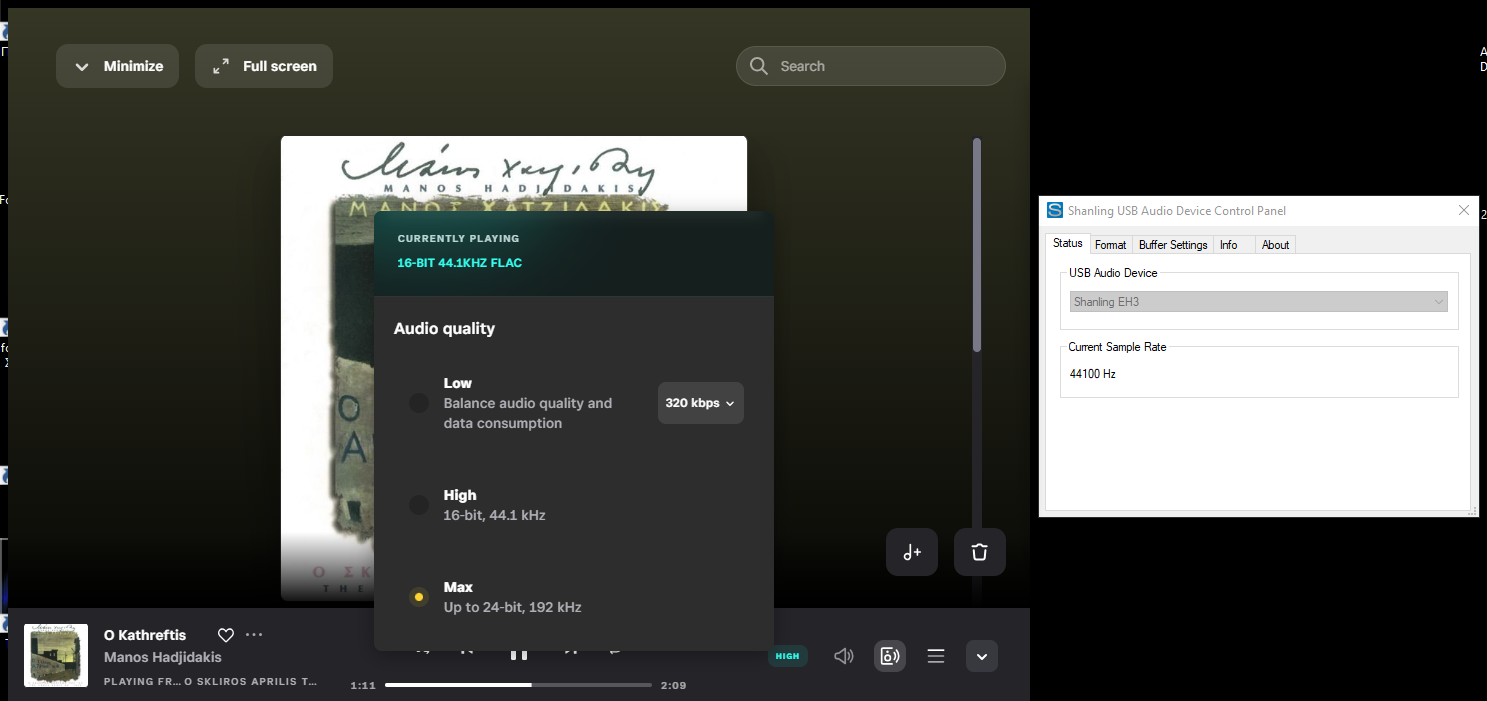Switch to the Format tab
Viewport: 1487px width, 701px height.
[x=1110, y=245]
